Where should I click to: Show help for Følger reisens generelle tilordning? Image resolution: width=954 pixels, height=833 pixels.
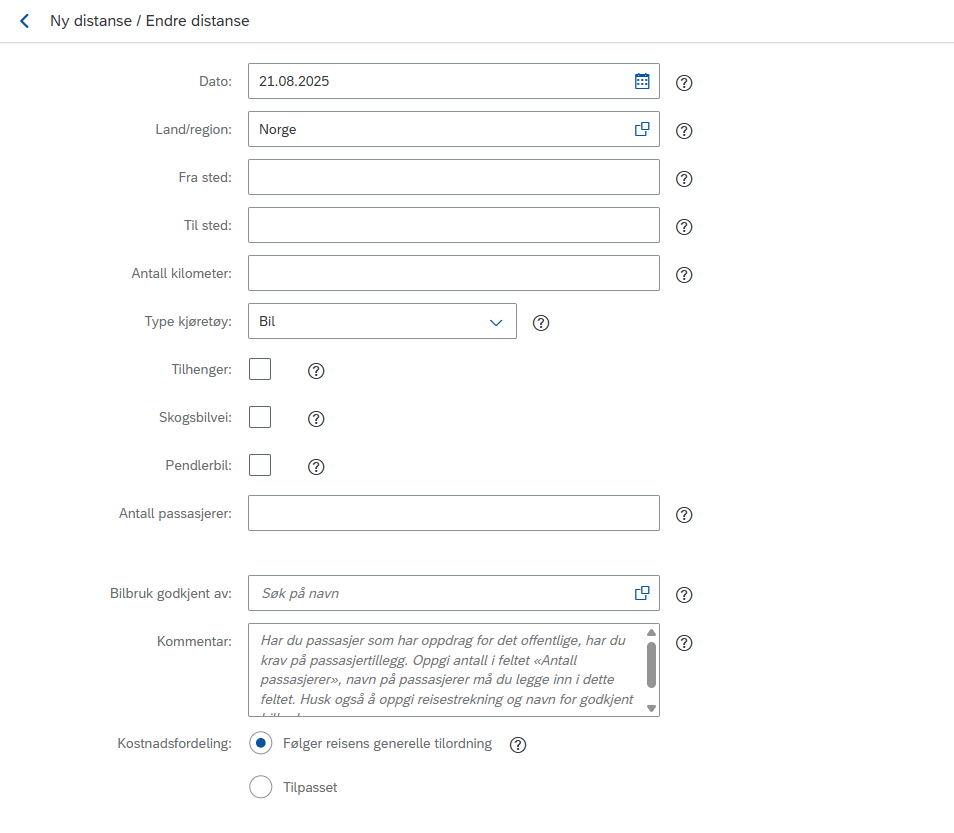[518, 745]
